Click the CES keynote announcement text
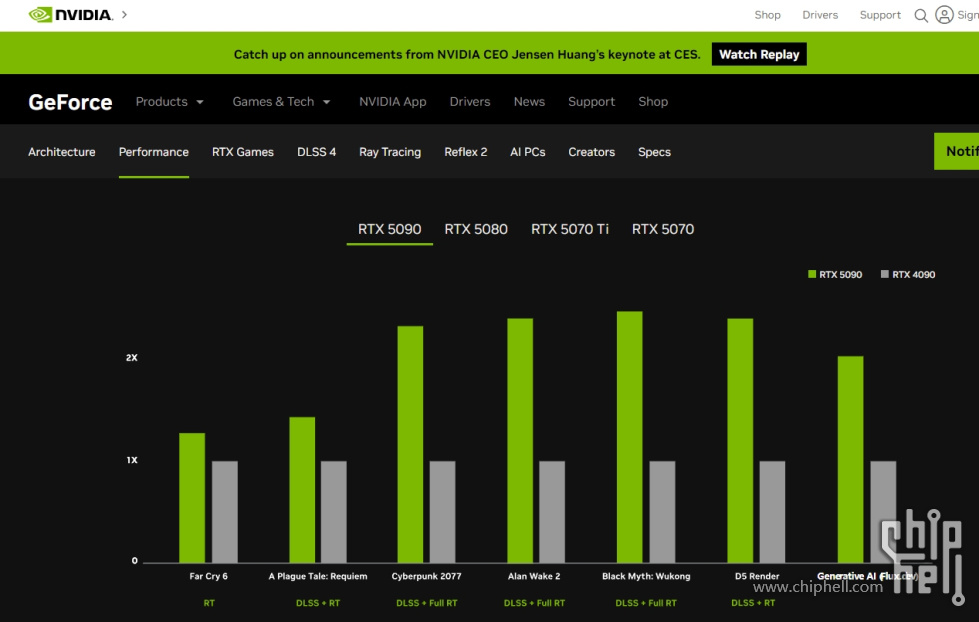Image resolution: width=979 pixels, height=622 pixels. [467, 54]
